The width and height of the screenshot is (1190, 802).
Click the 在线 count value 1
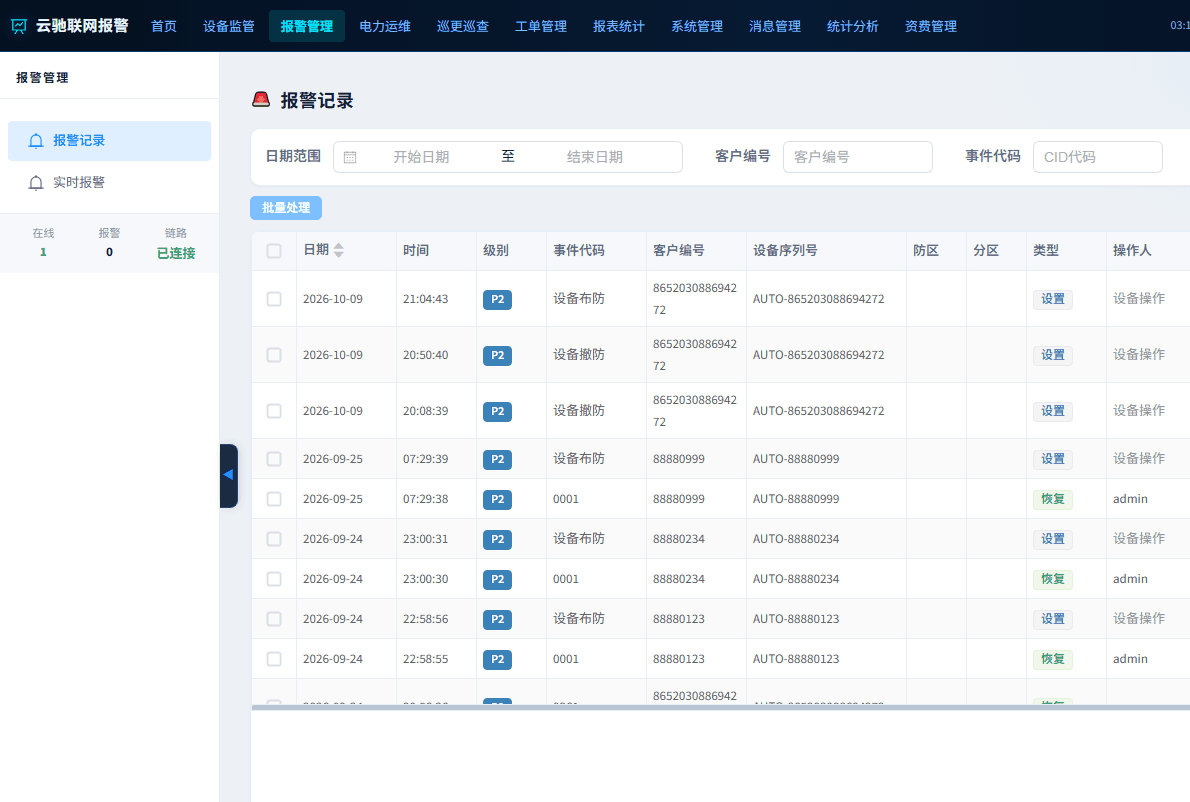pos(43,253)
